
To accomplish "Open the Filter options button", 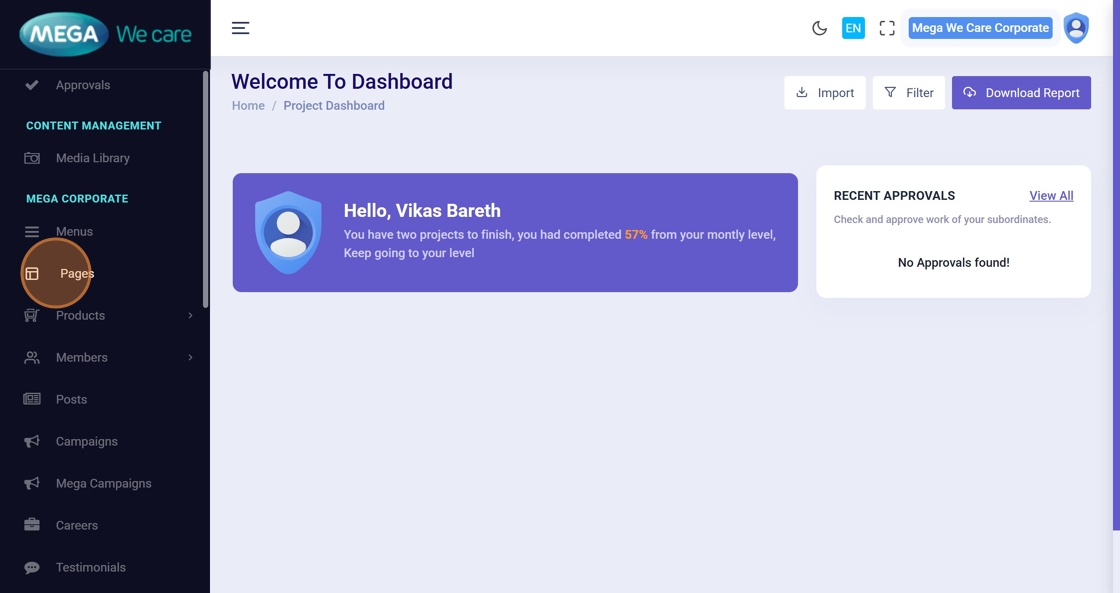I will (908, 93).
